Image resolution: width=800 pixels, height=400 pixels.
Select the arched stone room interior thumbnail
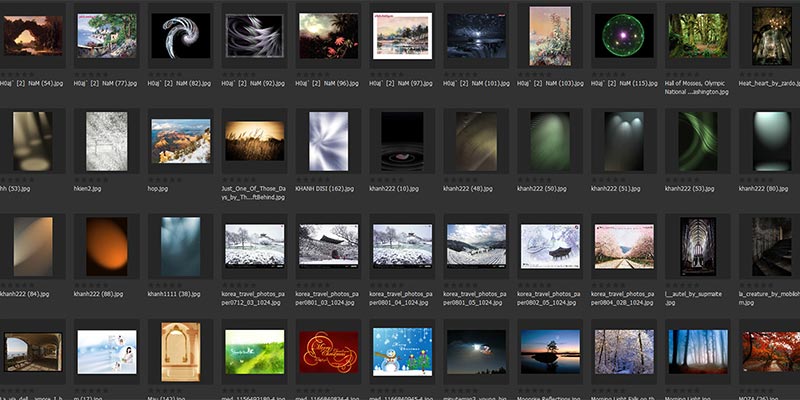click(33, 352)
